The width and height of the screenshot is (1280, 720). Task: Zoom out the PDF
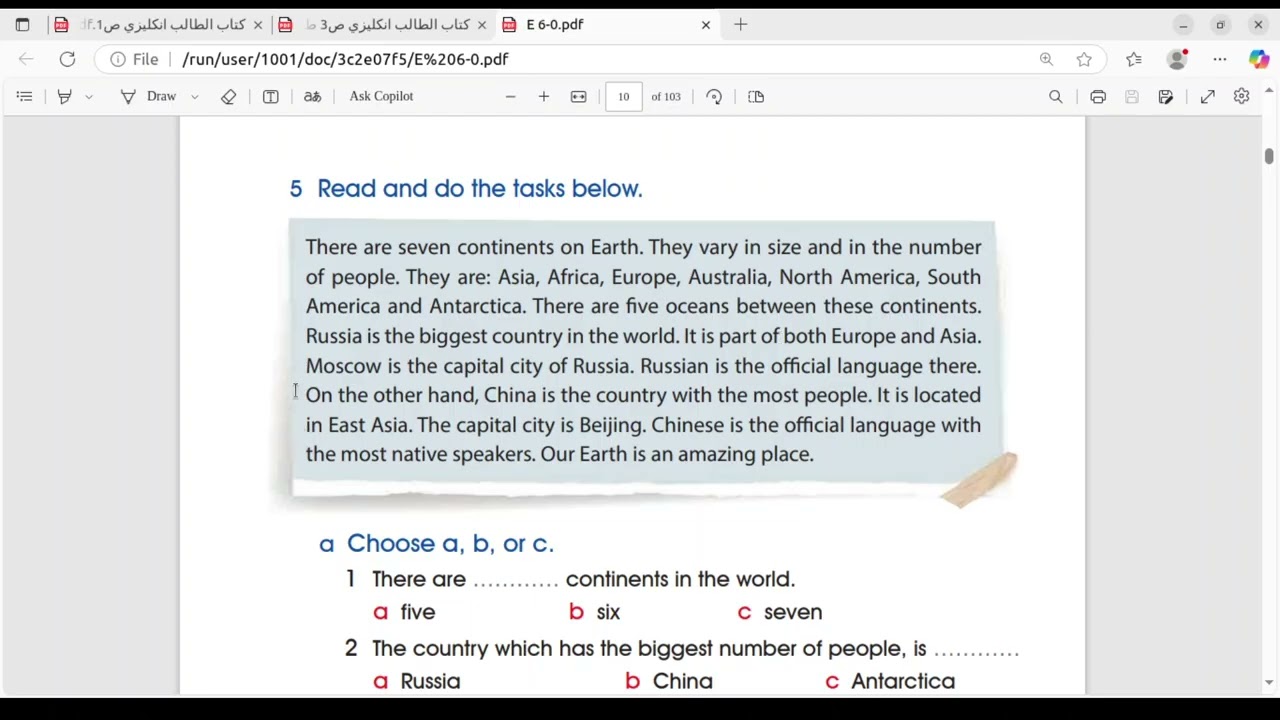click(510, 96)
